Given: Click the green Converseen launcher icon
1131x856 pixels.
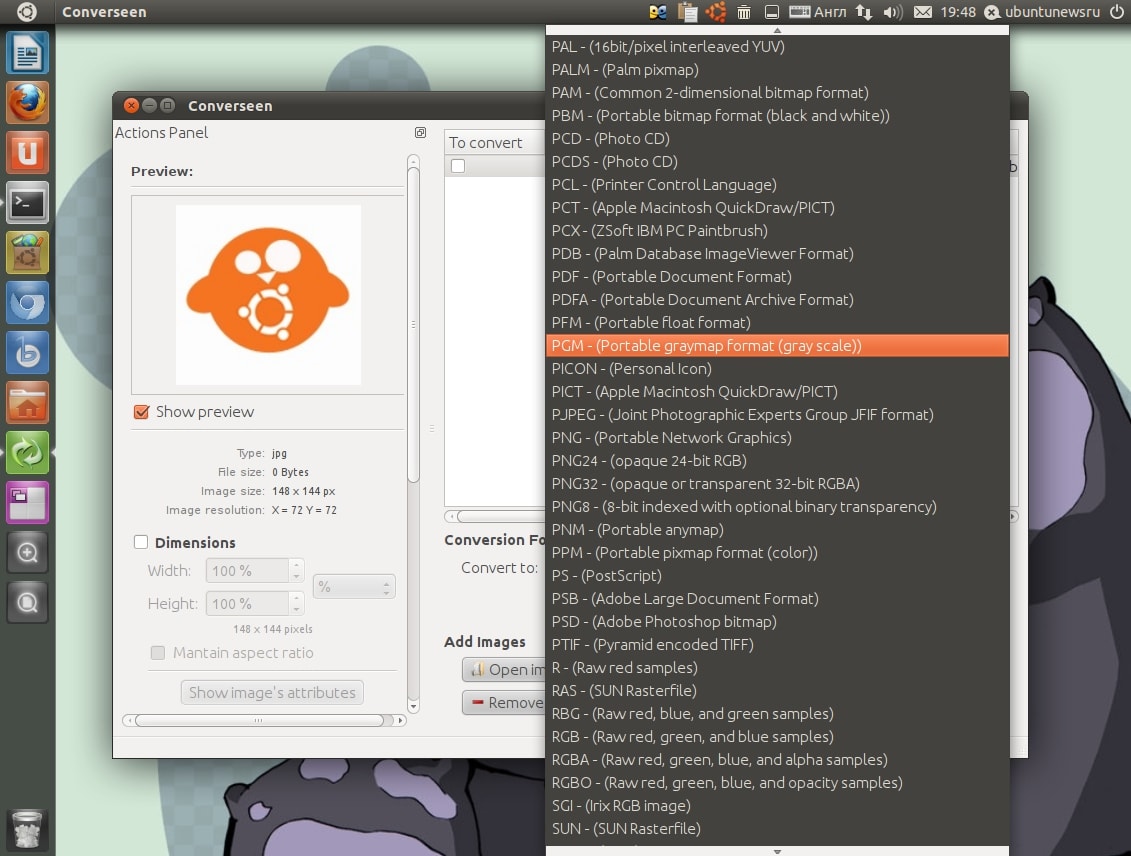Looking at the screenshot, I should click(x=27, y=453).
